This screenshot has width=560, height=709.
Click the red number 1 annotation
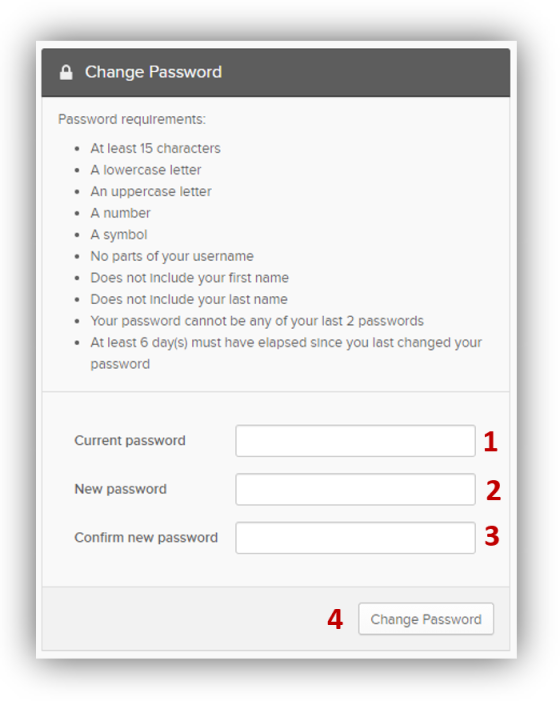[491, 442]
